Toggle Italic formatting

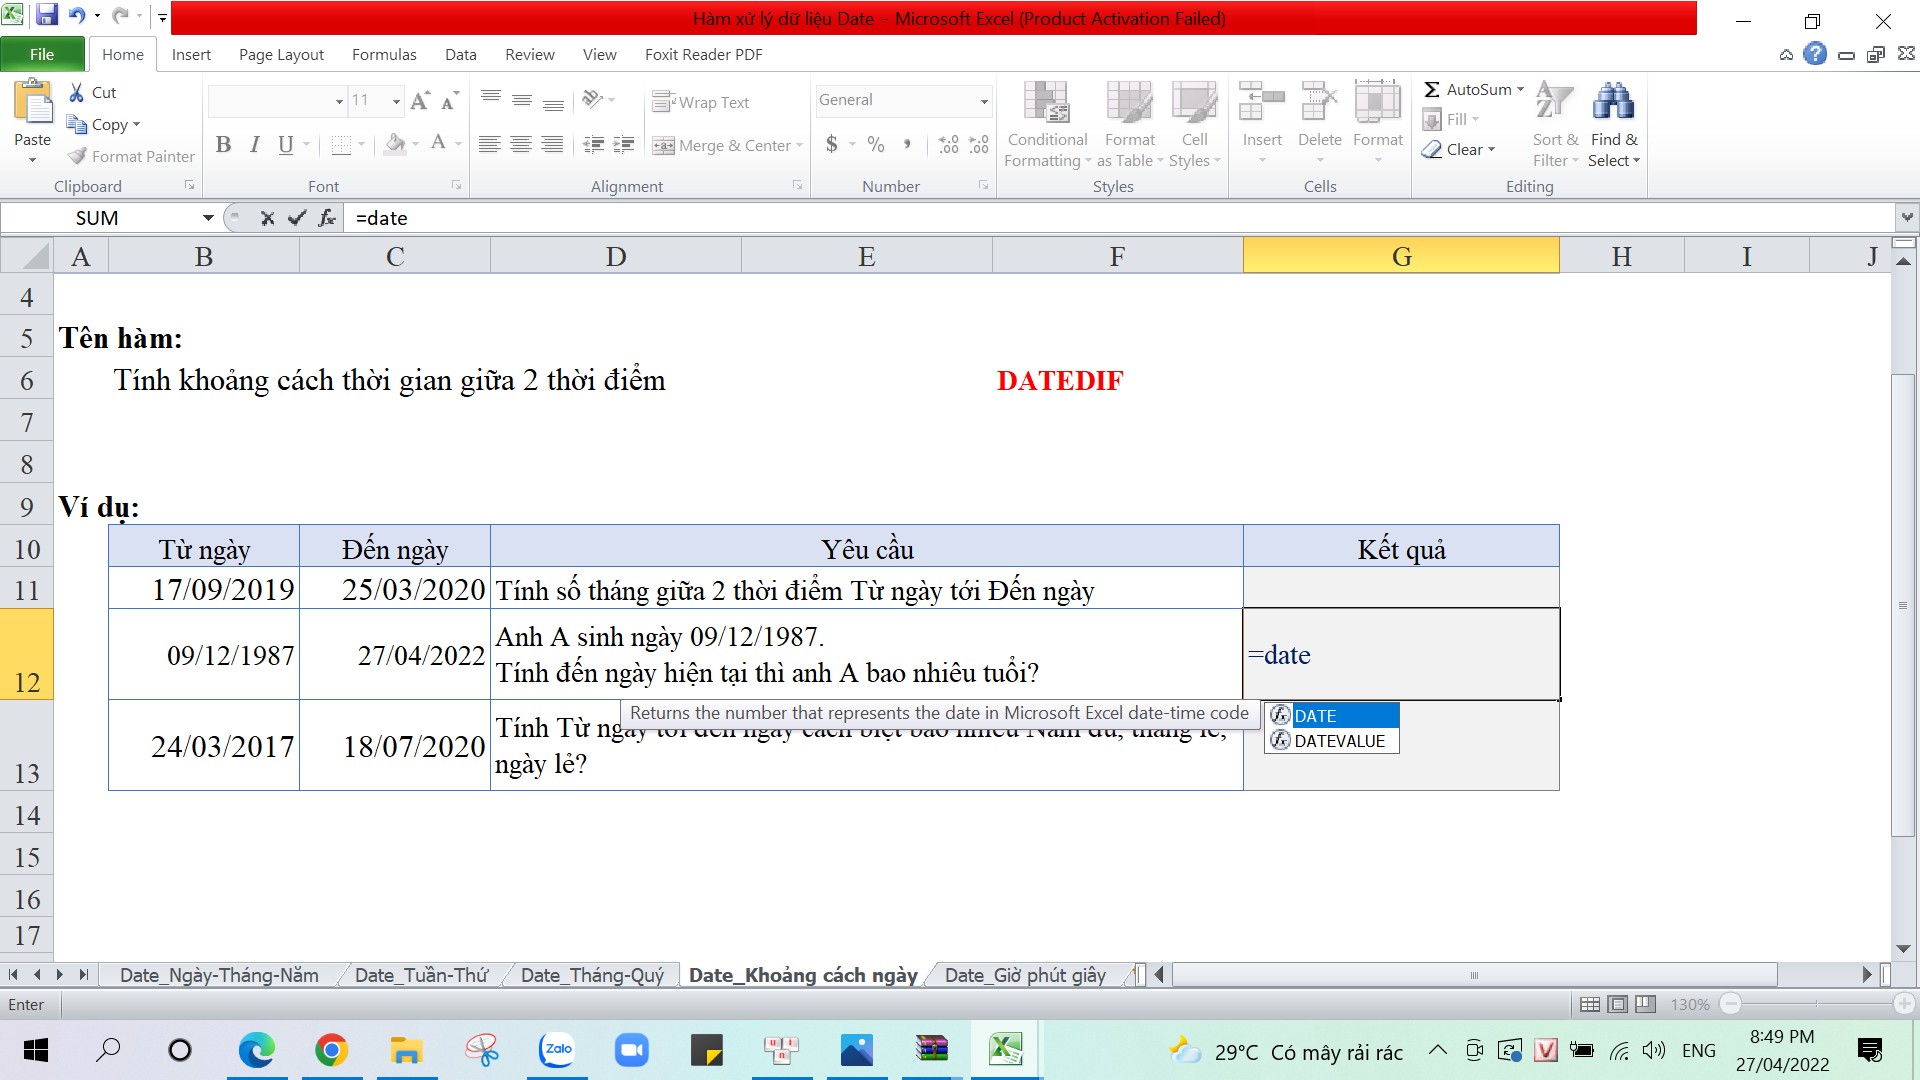[x=254, y=145]
